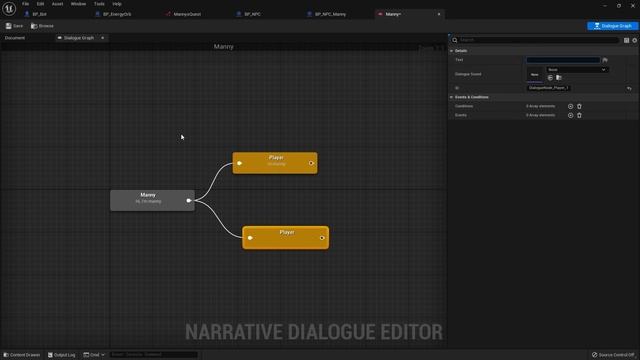Open the Content Drawer
The height and width of the screenshot is (360, 640).
[22, 355]
